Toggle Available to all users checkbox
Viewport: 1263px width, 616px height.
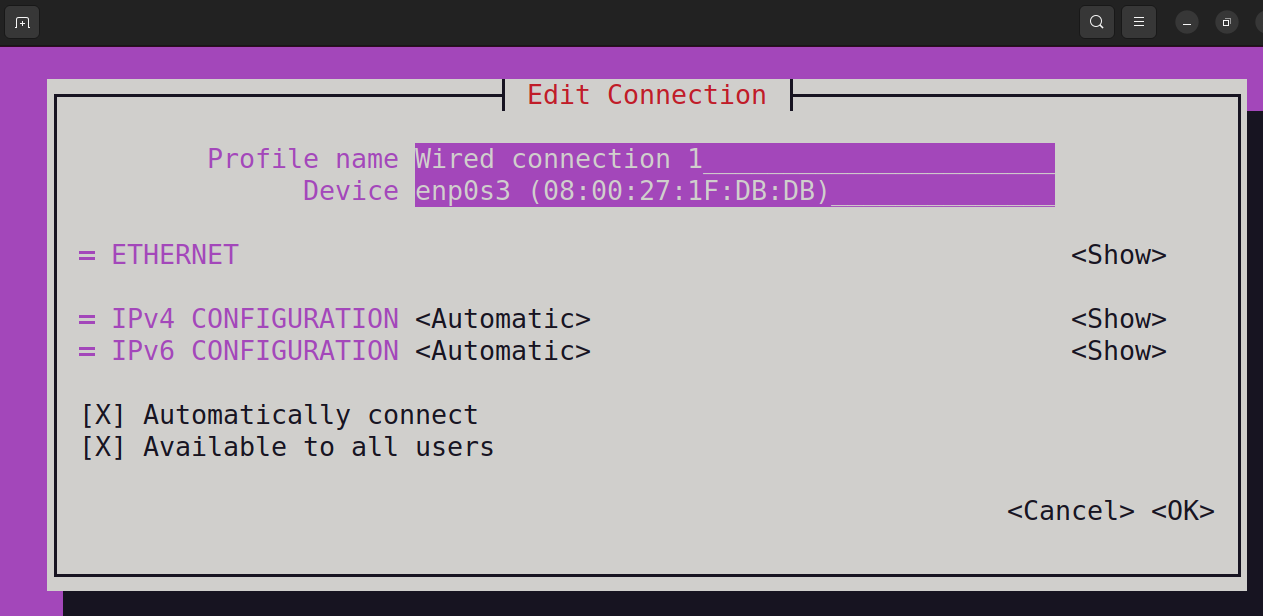point(103,447)
